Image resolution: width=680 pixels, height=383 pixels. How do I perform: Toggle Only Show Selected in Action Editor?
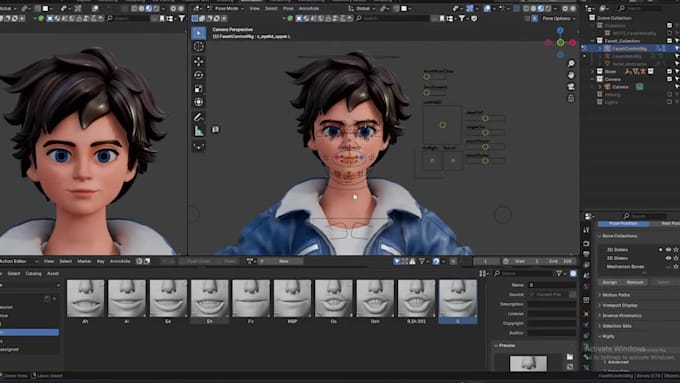[397, 261]
